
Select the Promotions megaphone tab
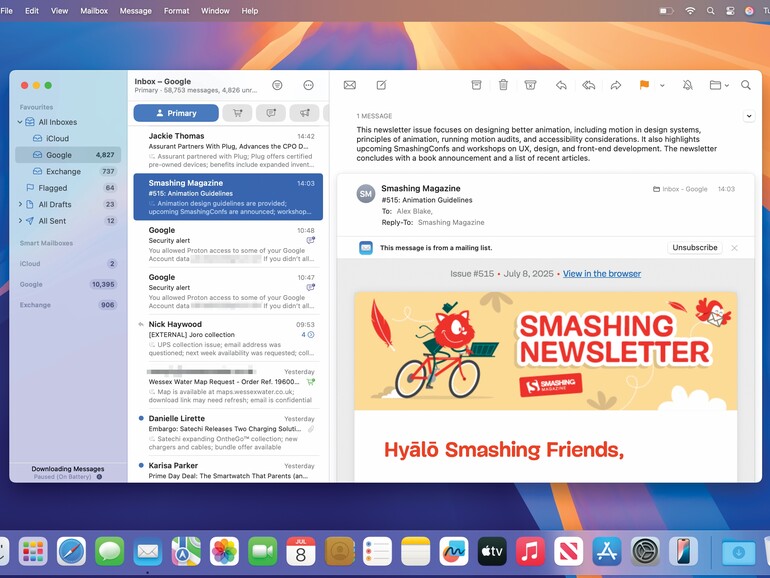[304, 113]
